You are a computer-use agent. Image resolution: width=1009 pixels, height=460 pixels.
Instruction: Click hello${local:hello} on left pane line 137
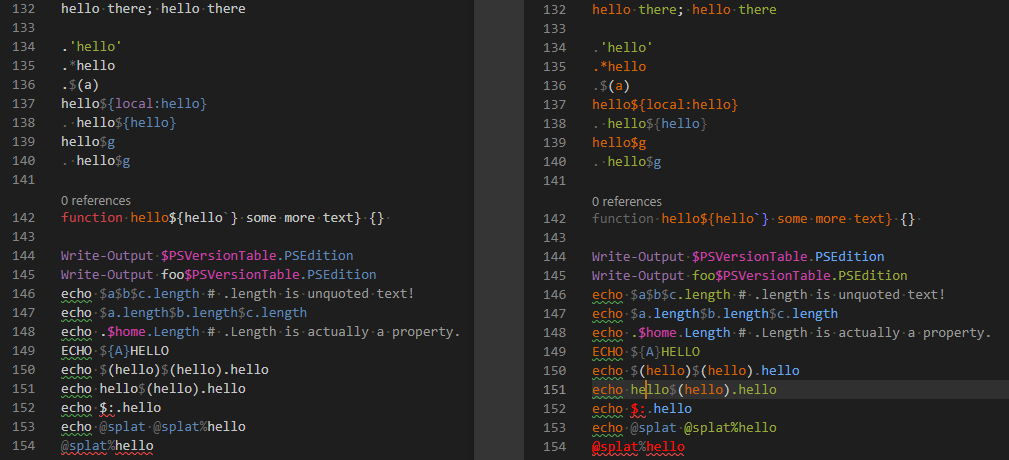click(134, 104)
